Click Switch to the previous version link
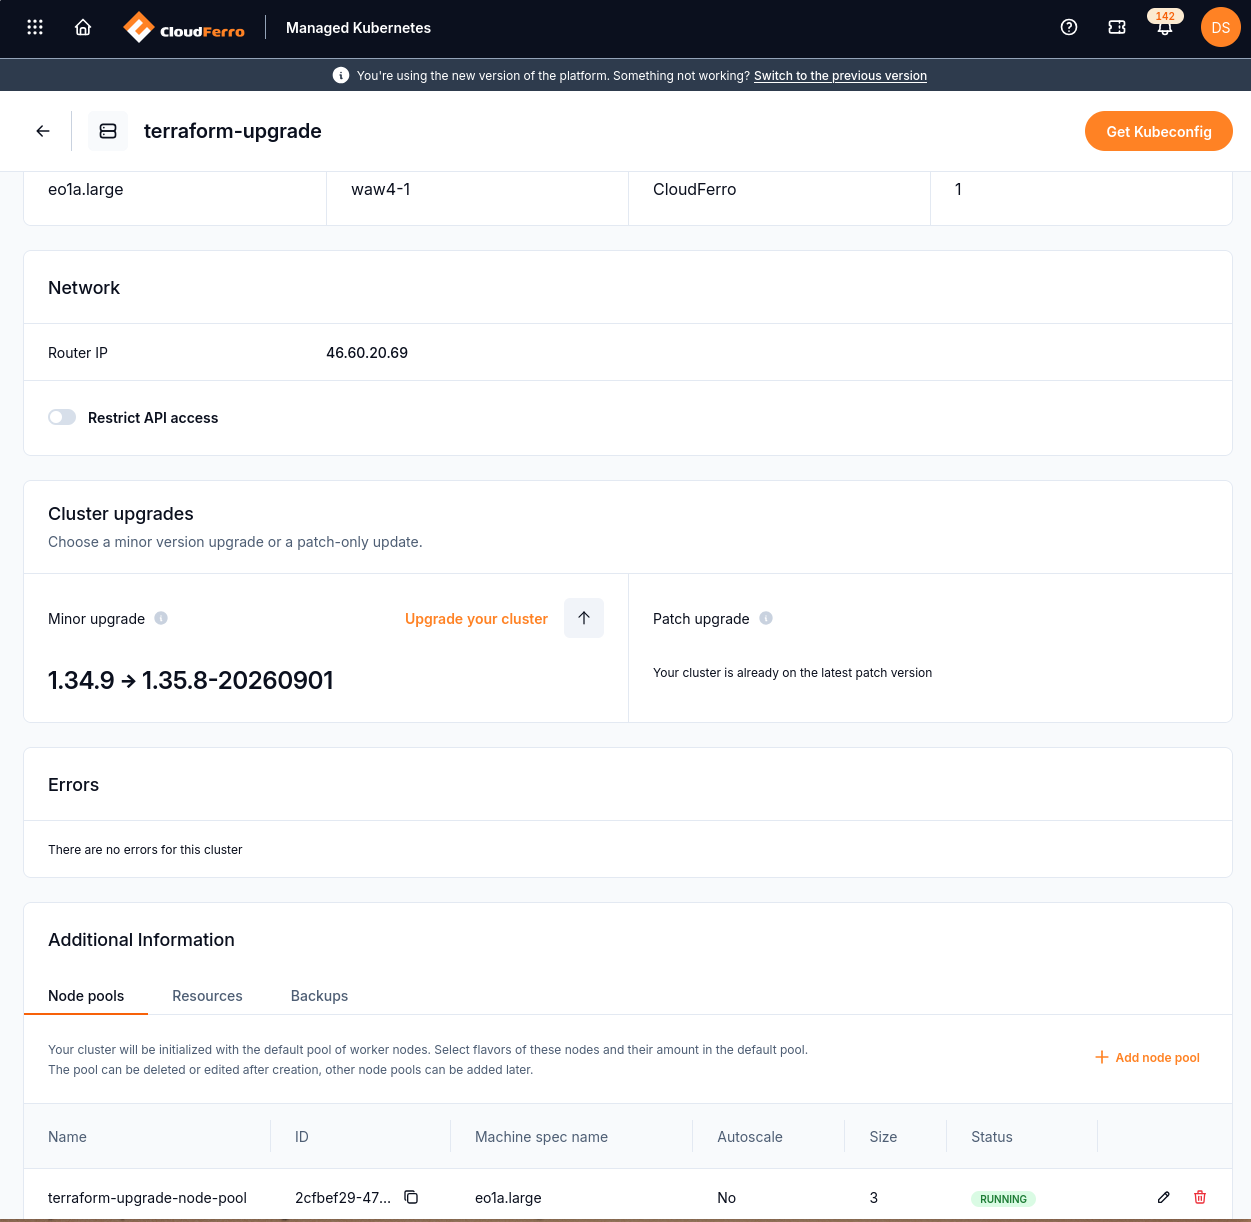 point(840,76)
